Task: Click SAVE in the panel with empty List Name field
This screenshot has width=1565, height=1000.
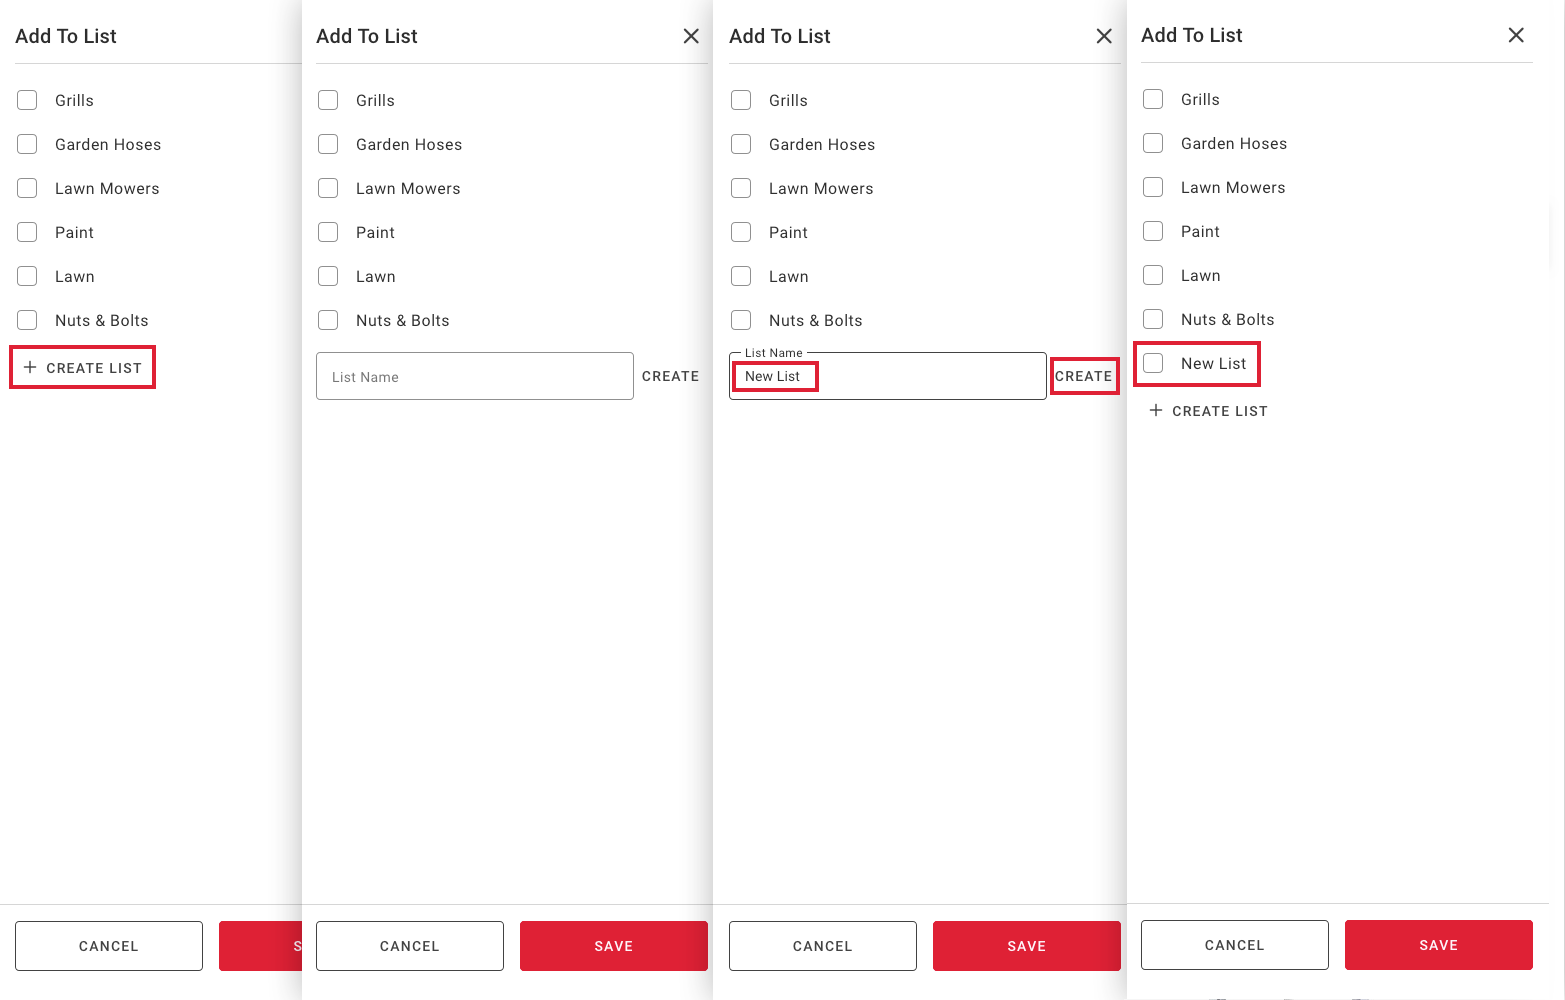Action: (x=613, y=946)
